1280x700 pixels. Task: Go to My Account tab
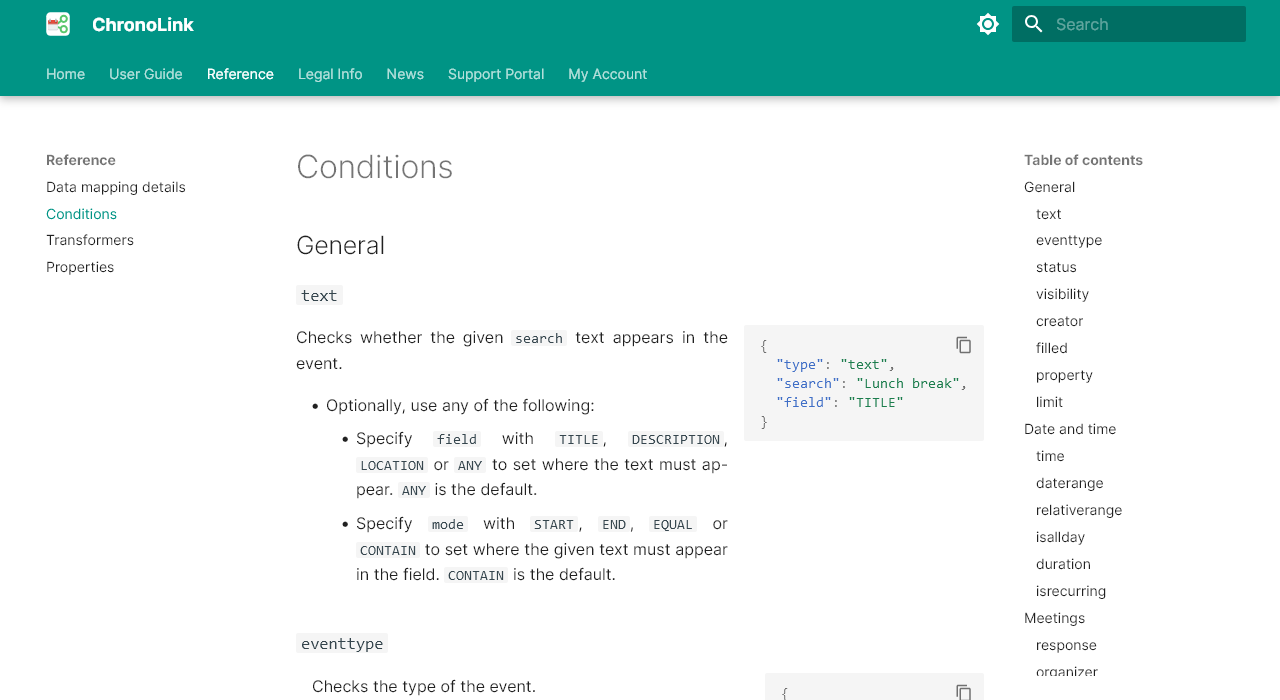(x=608, y=74)
